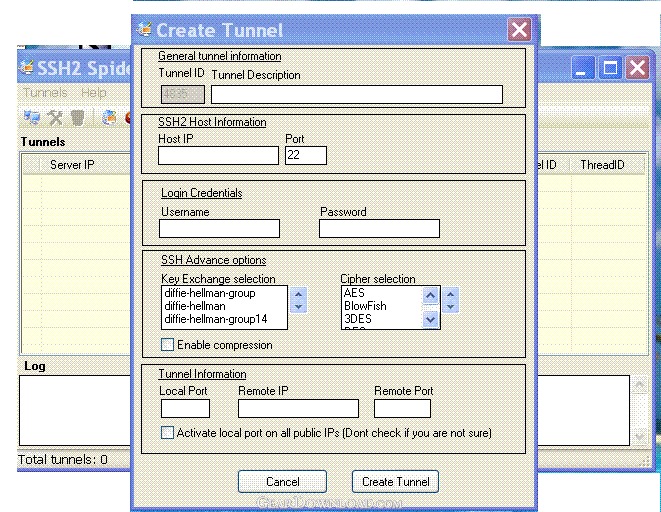Click the Port field showing 22
This screenshot has height=512, width=661.
pyautogui.click(x=306, y=155)
